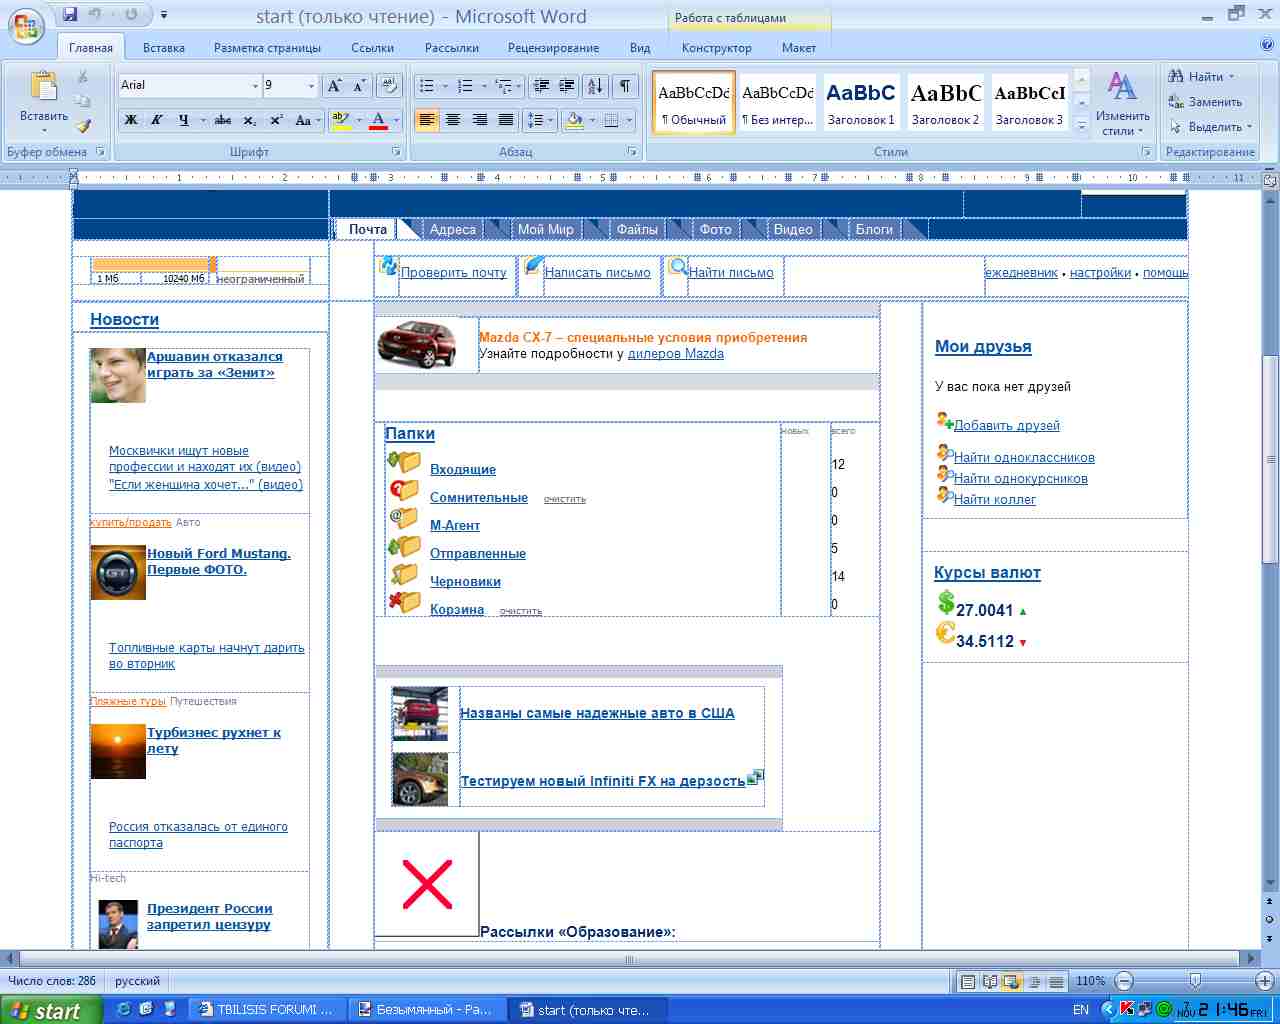Open the Arial font name dropdown
The width and height of the screenshot is (1280, 1024).
click(x=254, y=86)
